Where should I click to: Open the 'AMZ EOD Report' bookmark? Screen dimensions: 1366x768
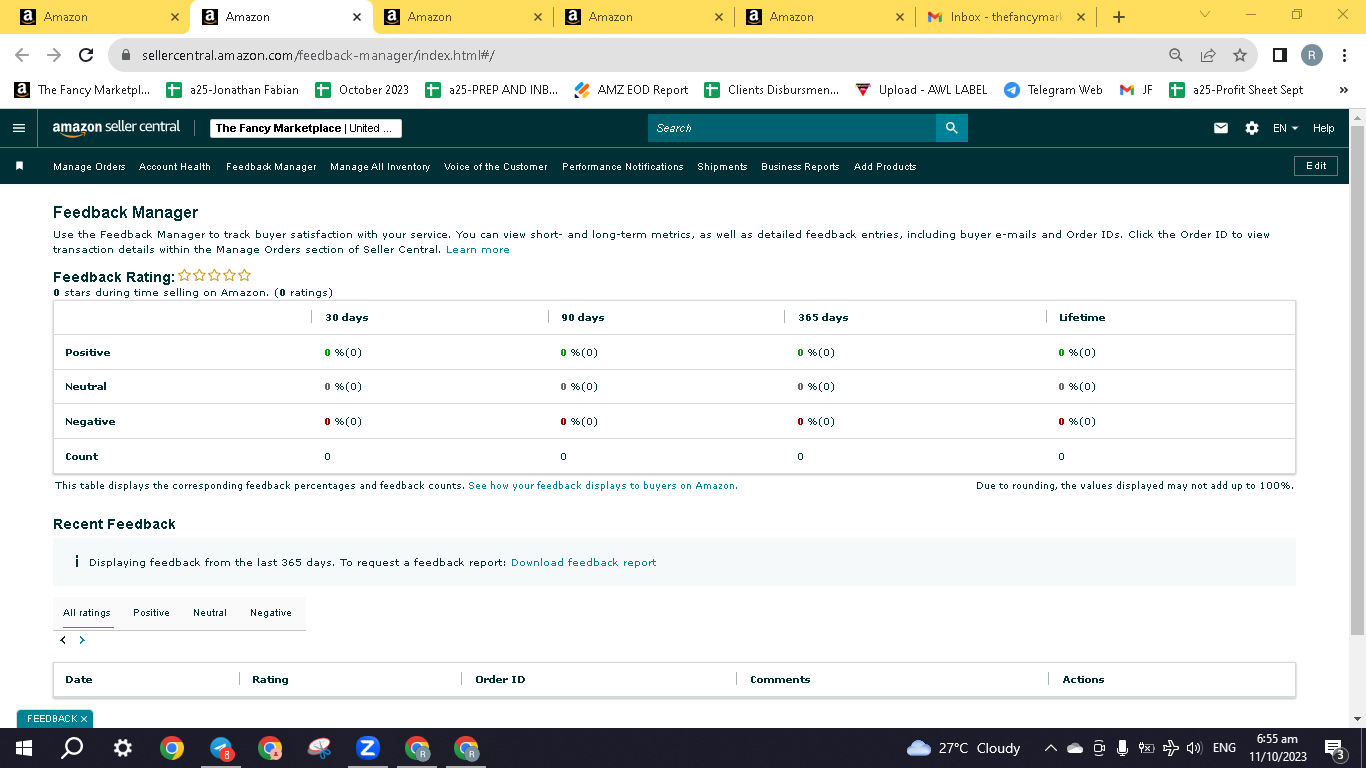pyautogui.click(x=632, y=90)
